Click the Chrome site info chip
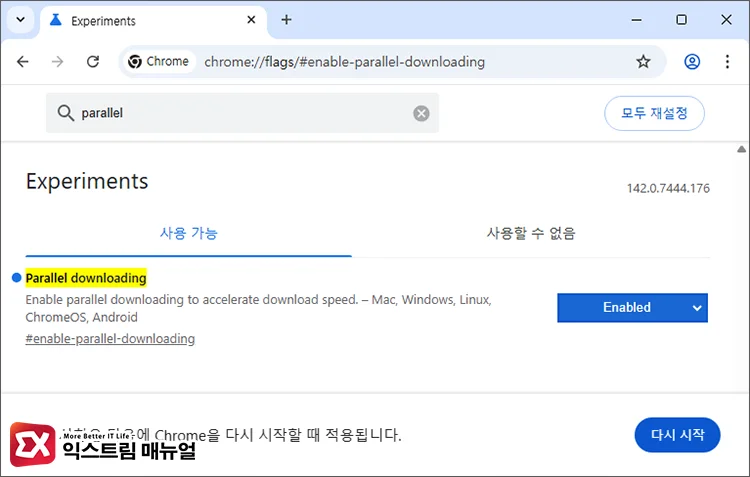The width and height of the screenshot is (750, 477). click(159, 62)
